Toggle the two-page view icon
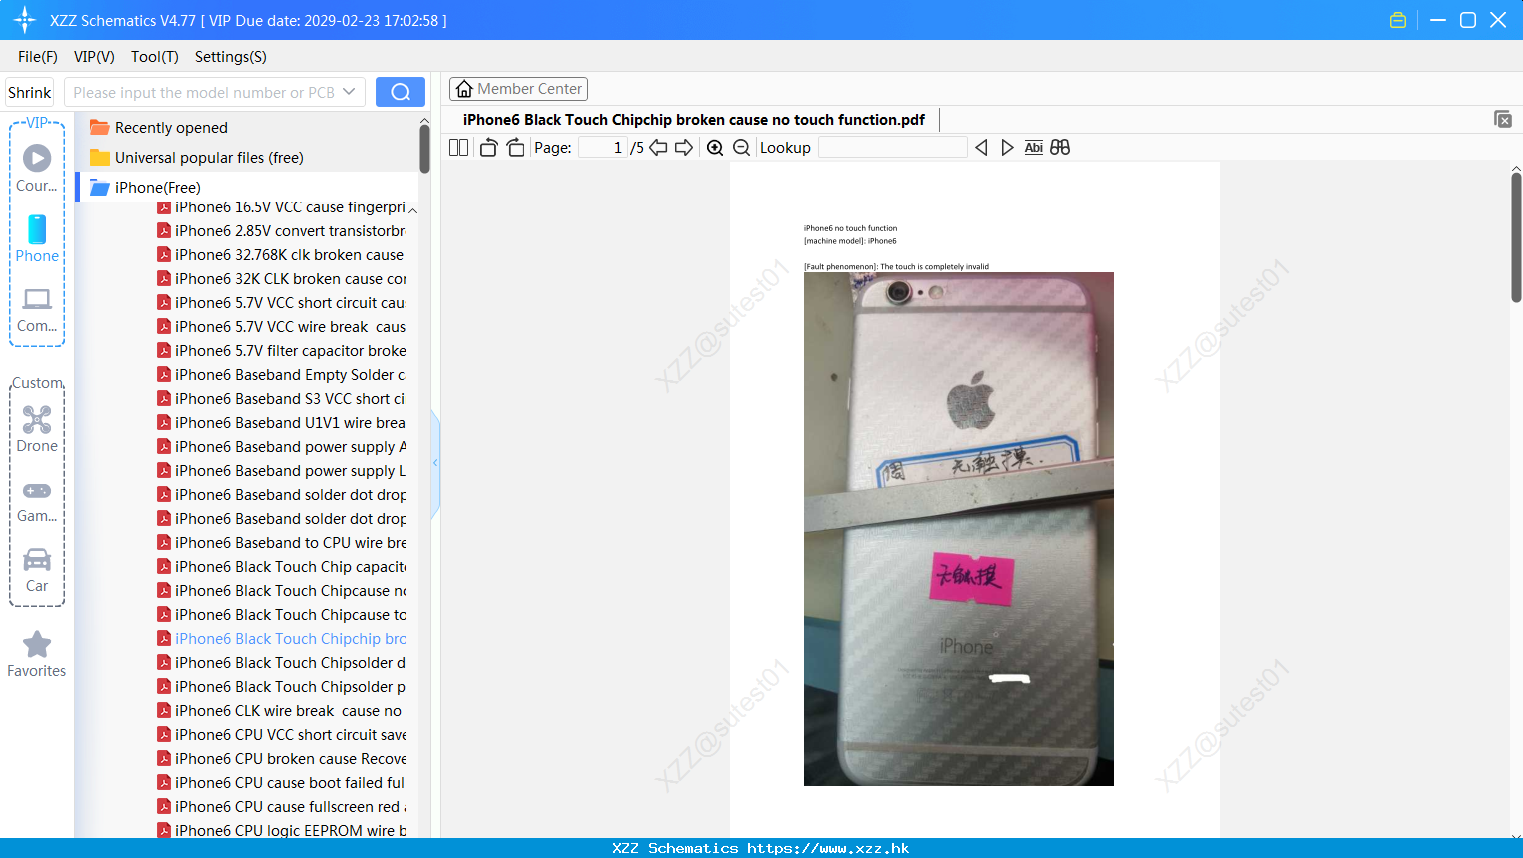 coord(458,147)
